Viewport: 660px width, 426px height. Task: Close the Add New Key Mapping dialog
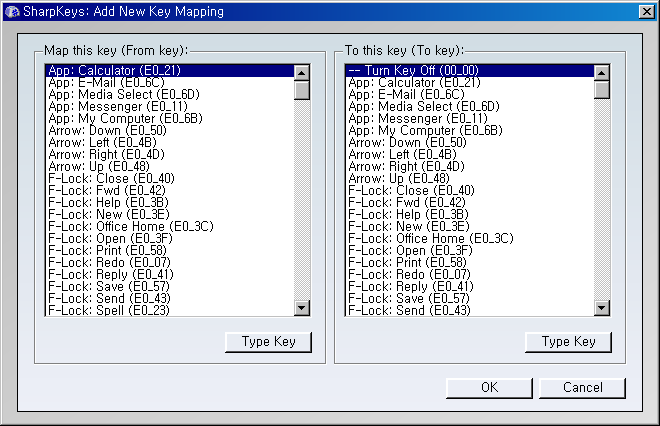[646, 12]
